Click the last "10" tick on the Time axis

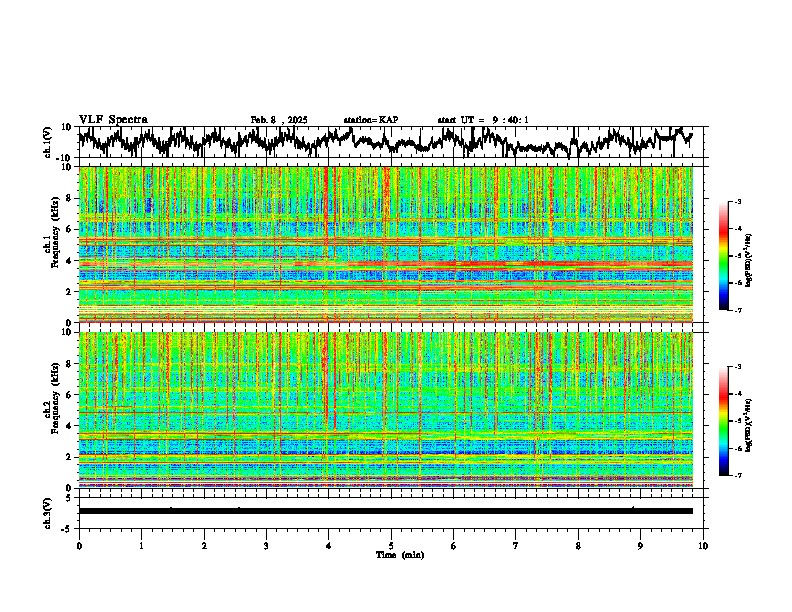703,546
